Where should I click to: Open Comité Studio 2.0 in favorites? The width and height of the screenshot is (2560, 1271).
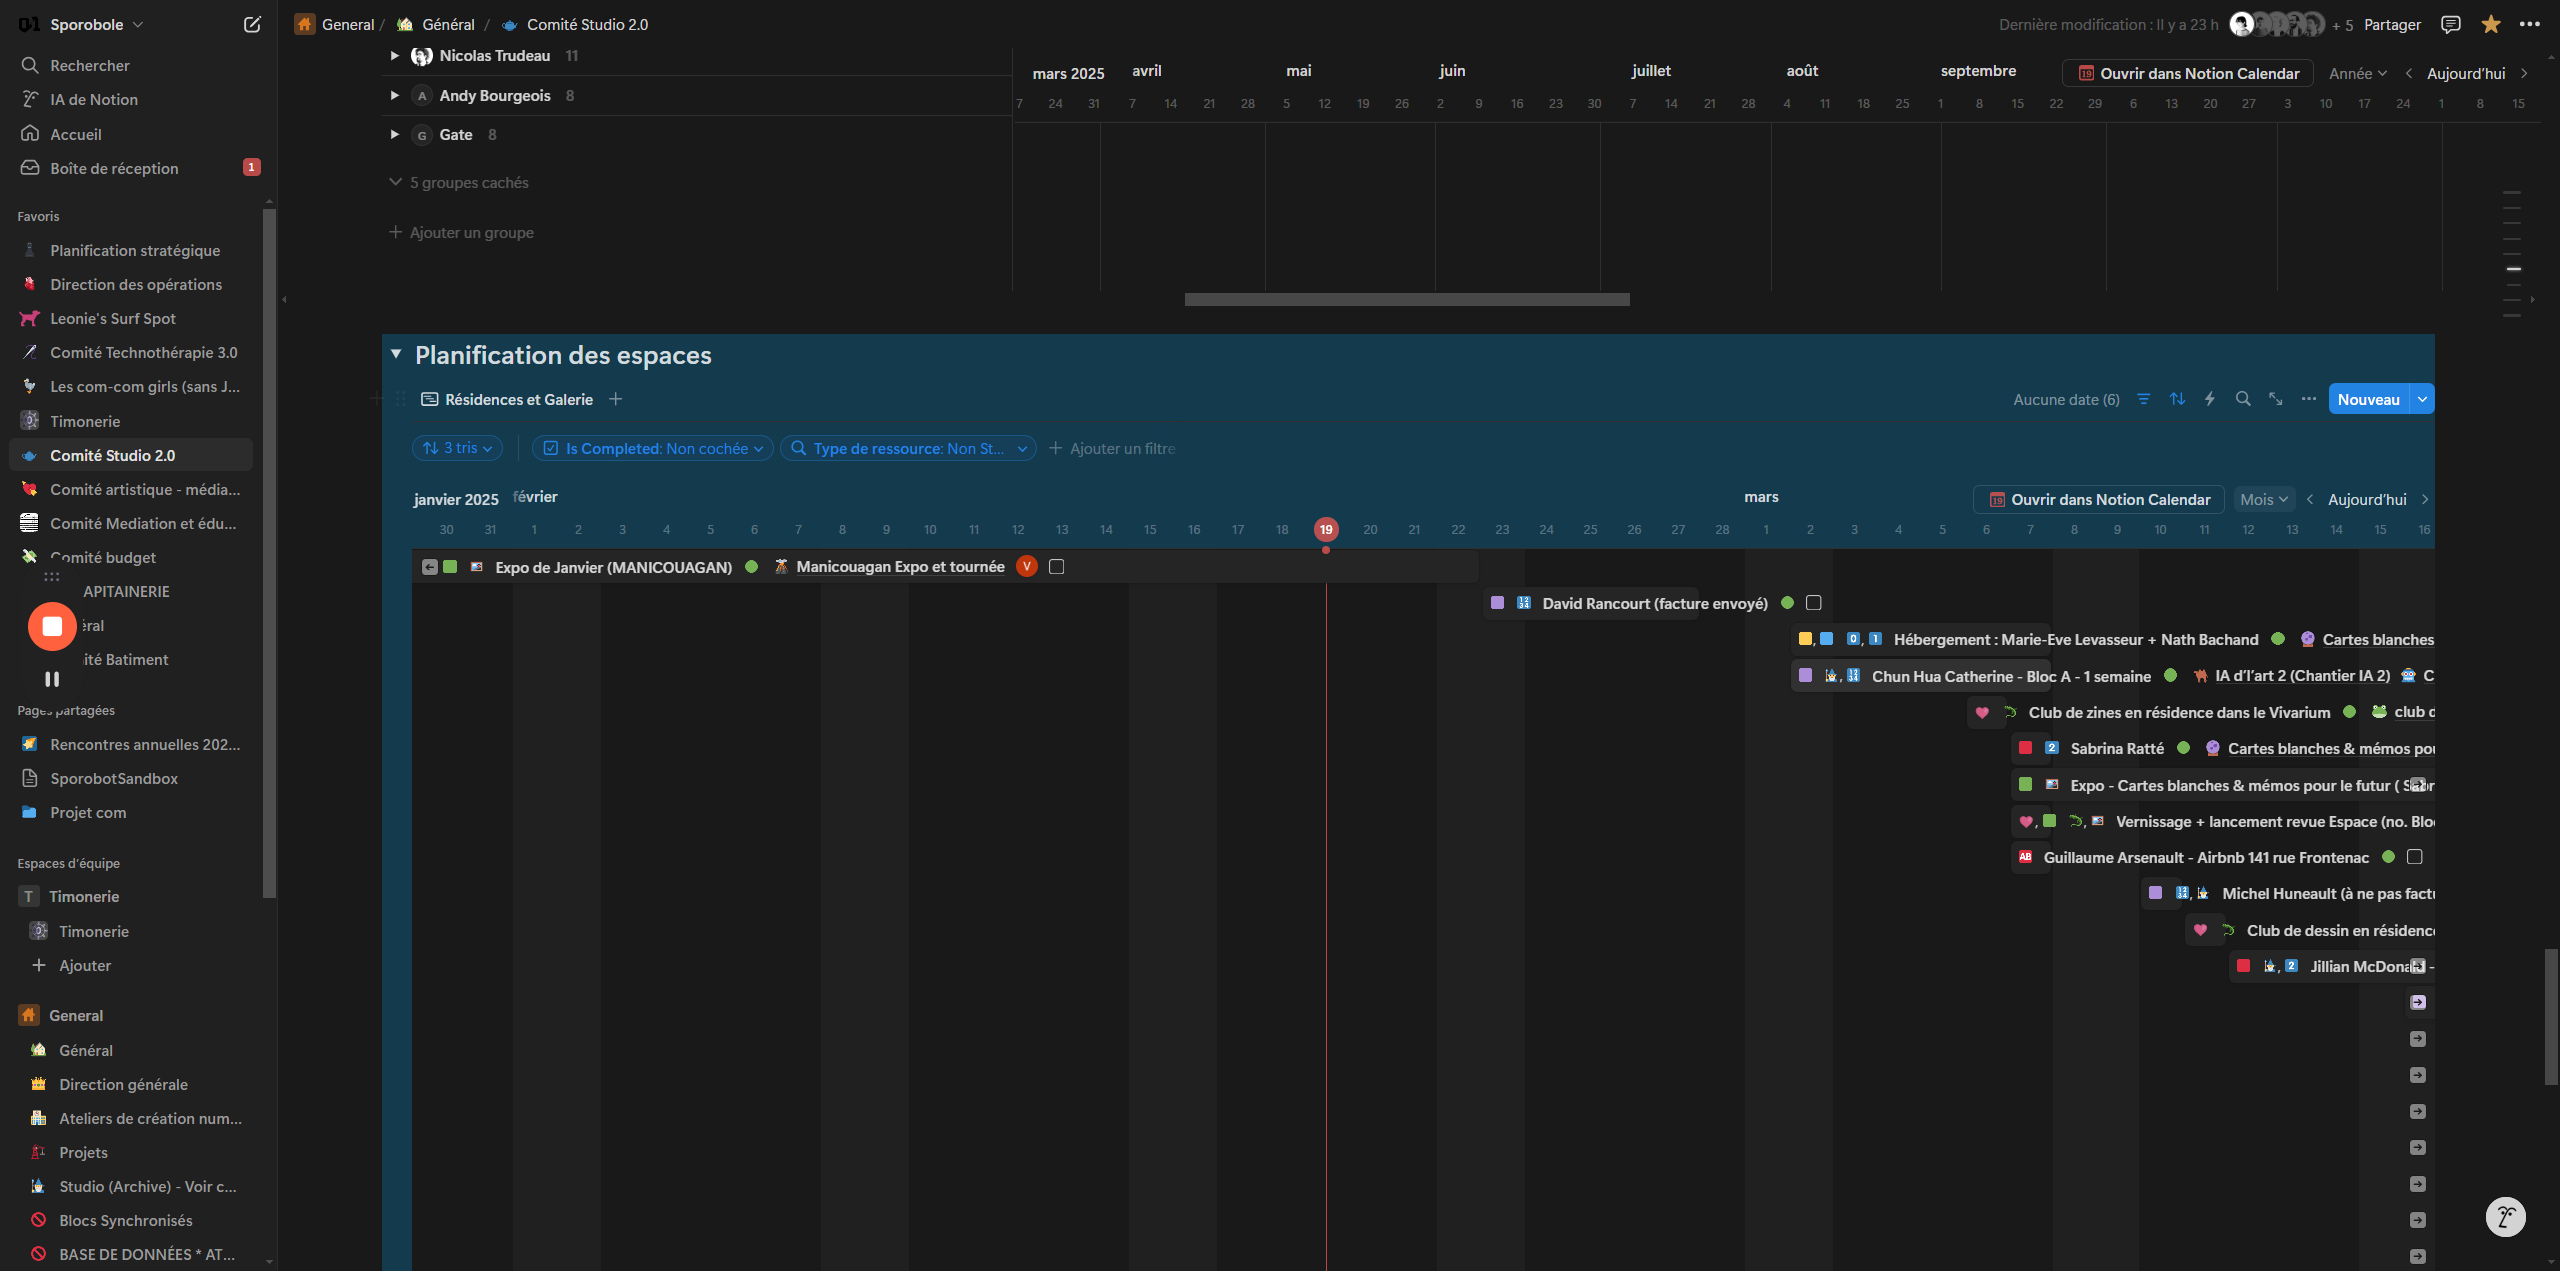[131, 455]
